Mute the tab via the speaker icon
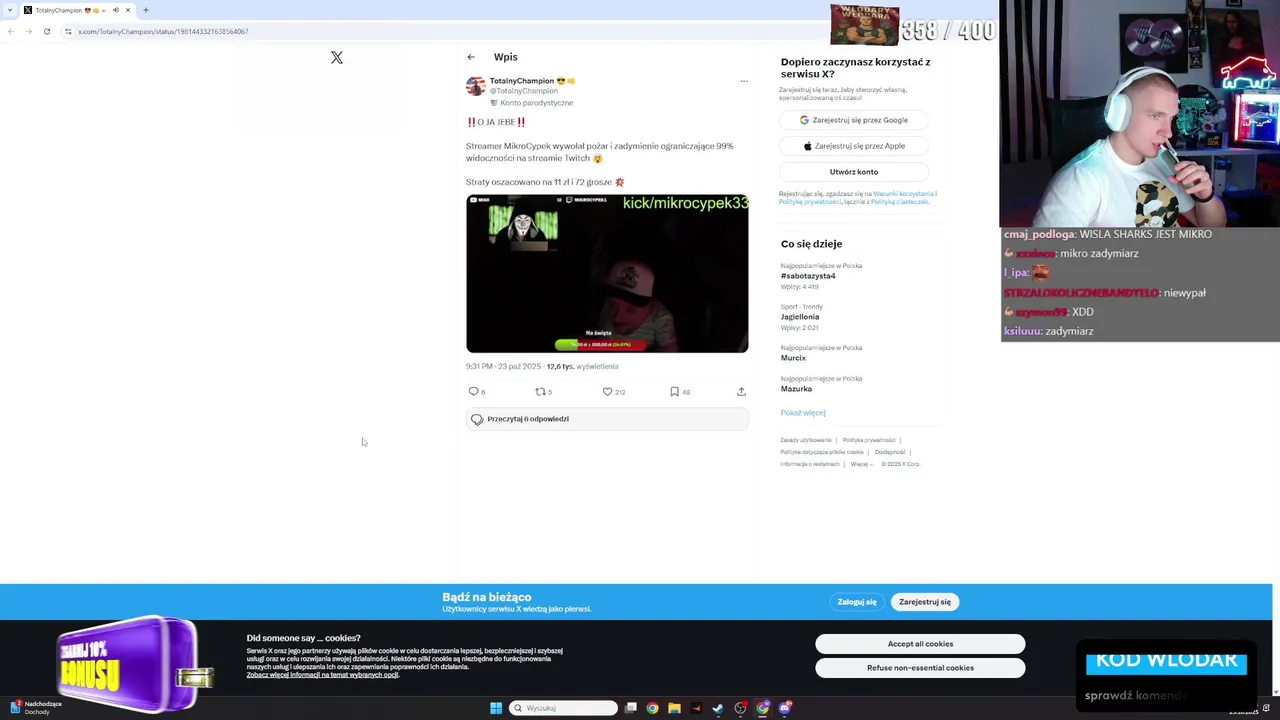This screenshot has width=1280, height=720. pos(115,10)
